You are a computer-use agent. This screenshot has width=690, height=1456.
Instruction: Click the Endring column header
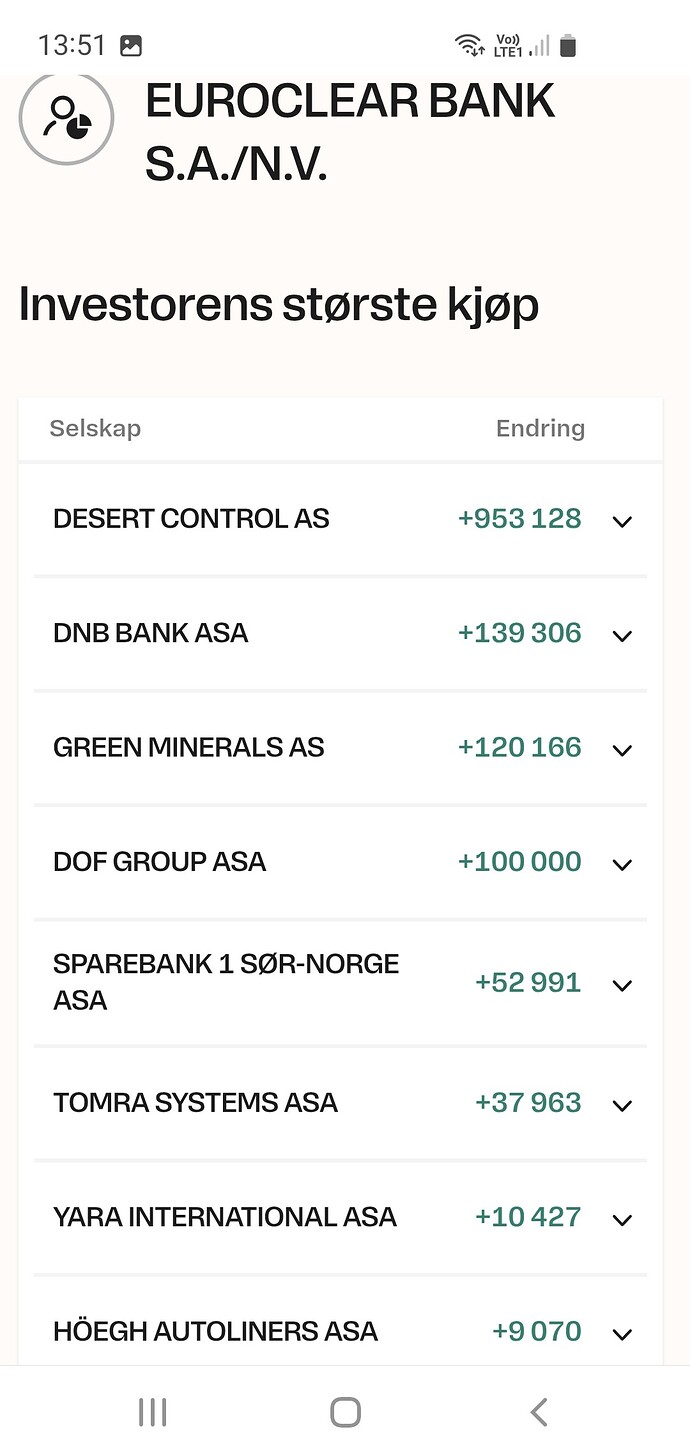coord(540,429)
